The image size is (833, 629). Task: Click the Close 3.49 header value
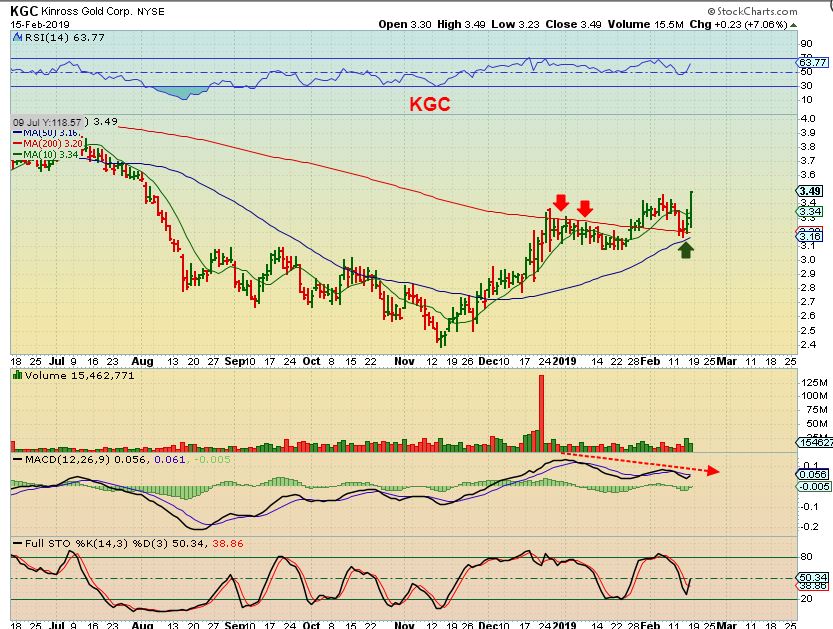pyautogui.click(x=574, y=24)
